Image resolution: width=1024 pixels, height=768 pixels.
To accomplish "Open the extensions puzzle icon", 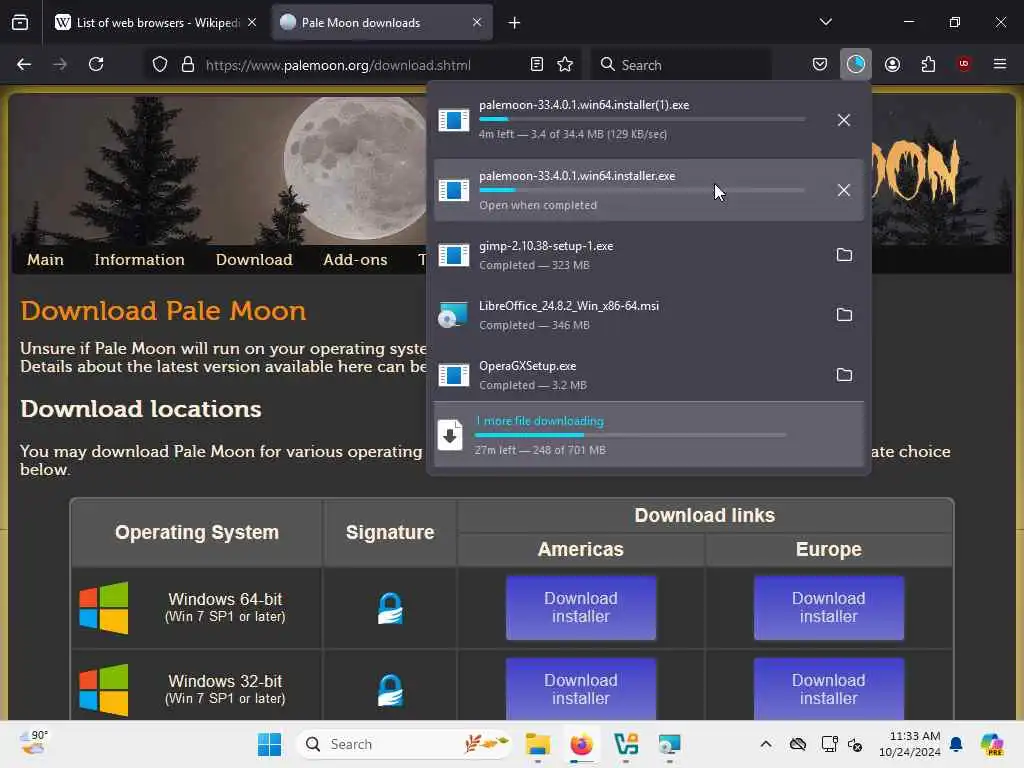I will [x=928, y=64].
